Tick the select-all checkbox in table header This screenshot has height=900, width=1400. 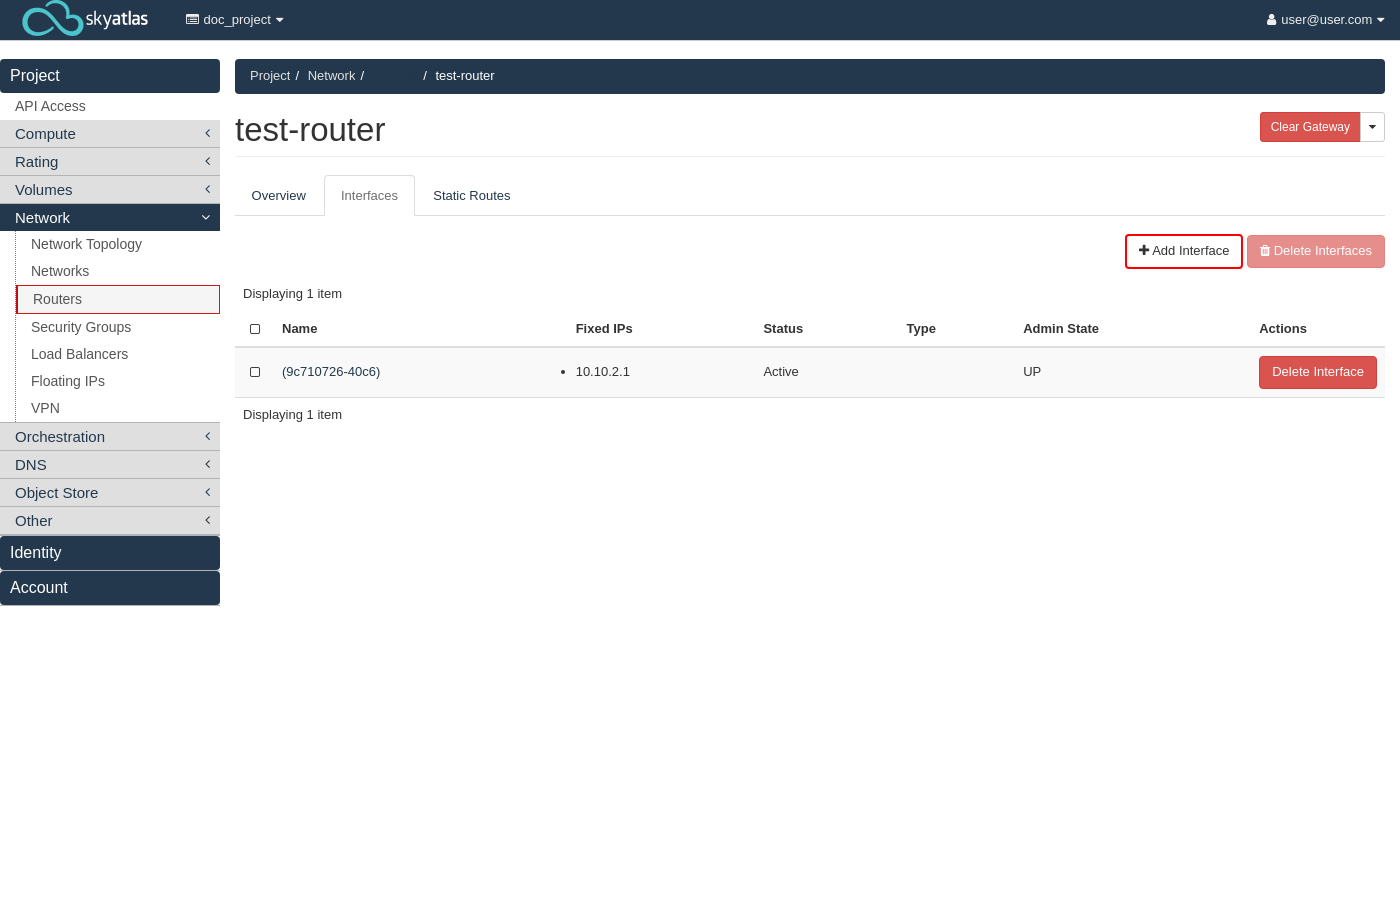[255, 329]
